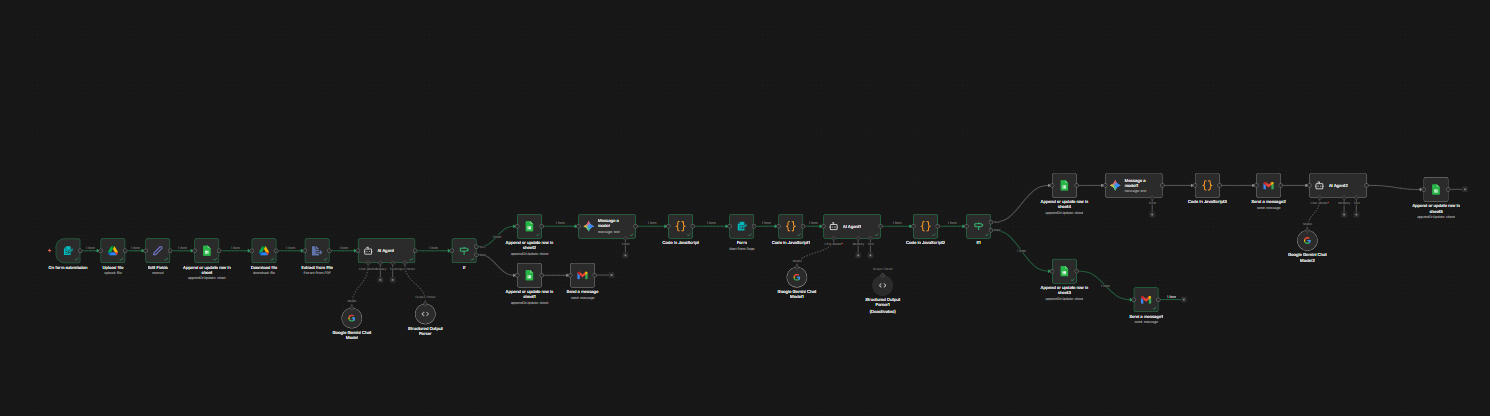Select the Message a model1 node
The width and height of the screenshot is (1490, 416).
pos(1134,186)
